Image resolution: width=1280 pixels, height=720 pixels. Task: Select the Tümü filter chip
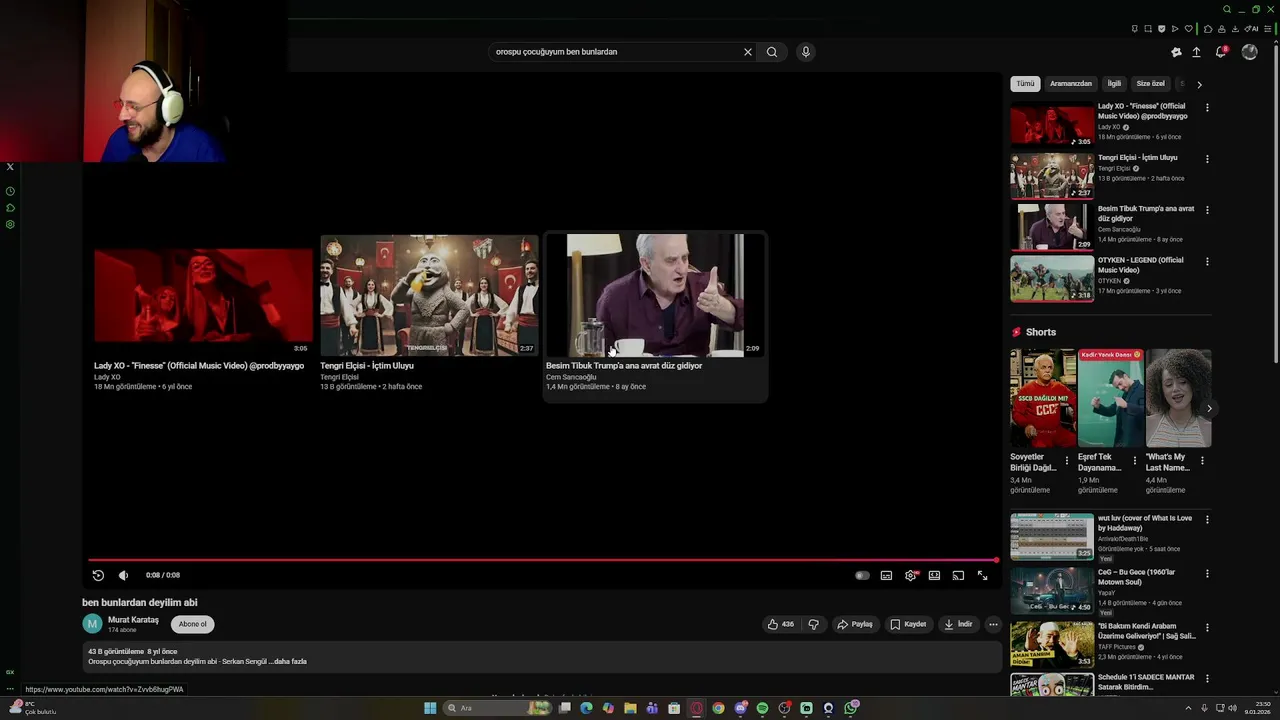pos(1025,84)
